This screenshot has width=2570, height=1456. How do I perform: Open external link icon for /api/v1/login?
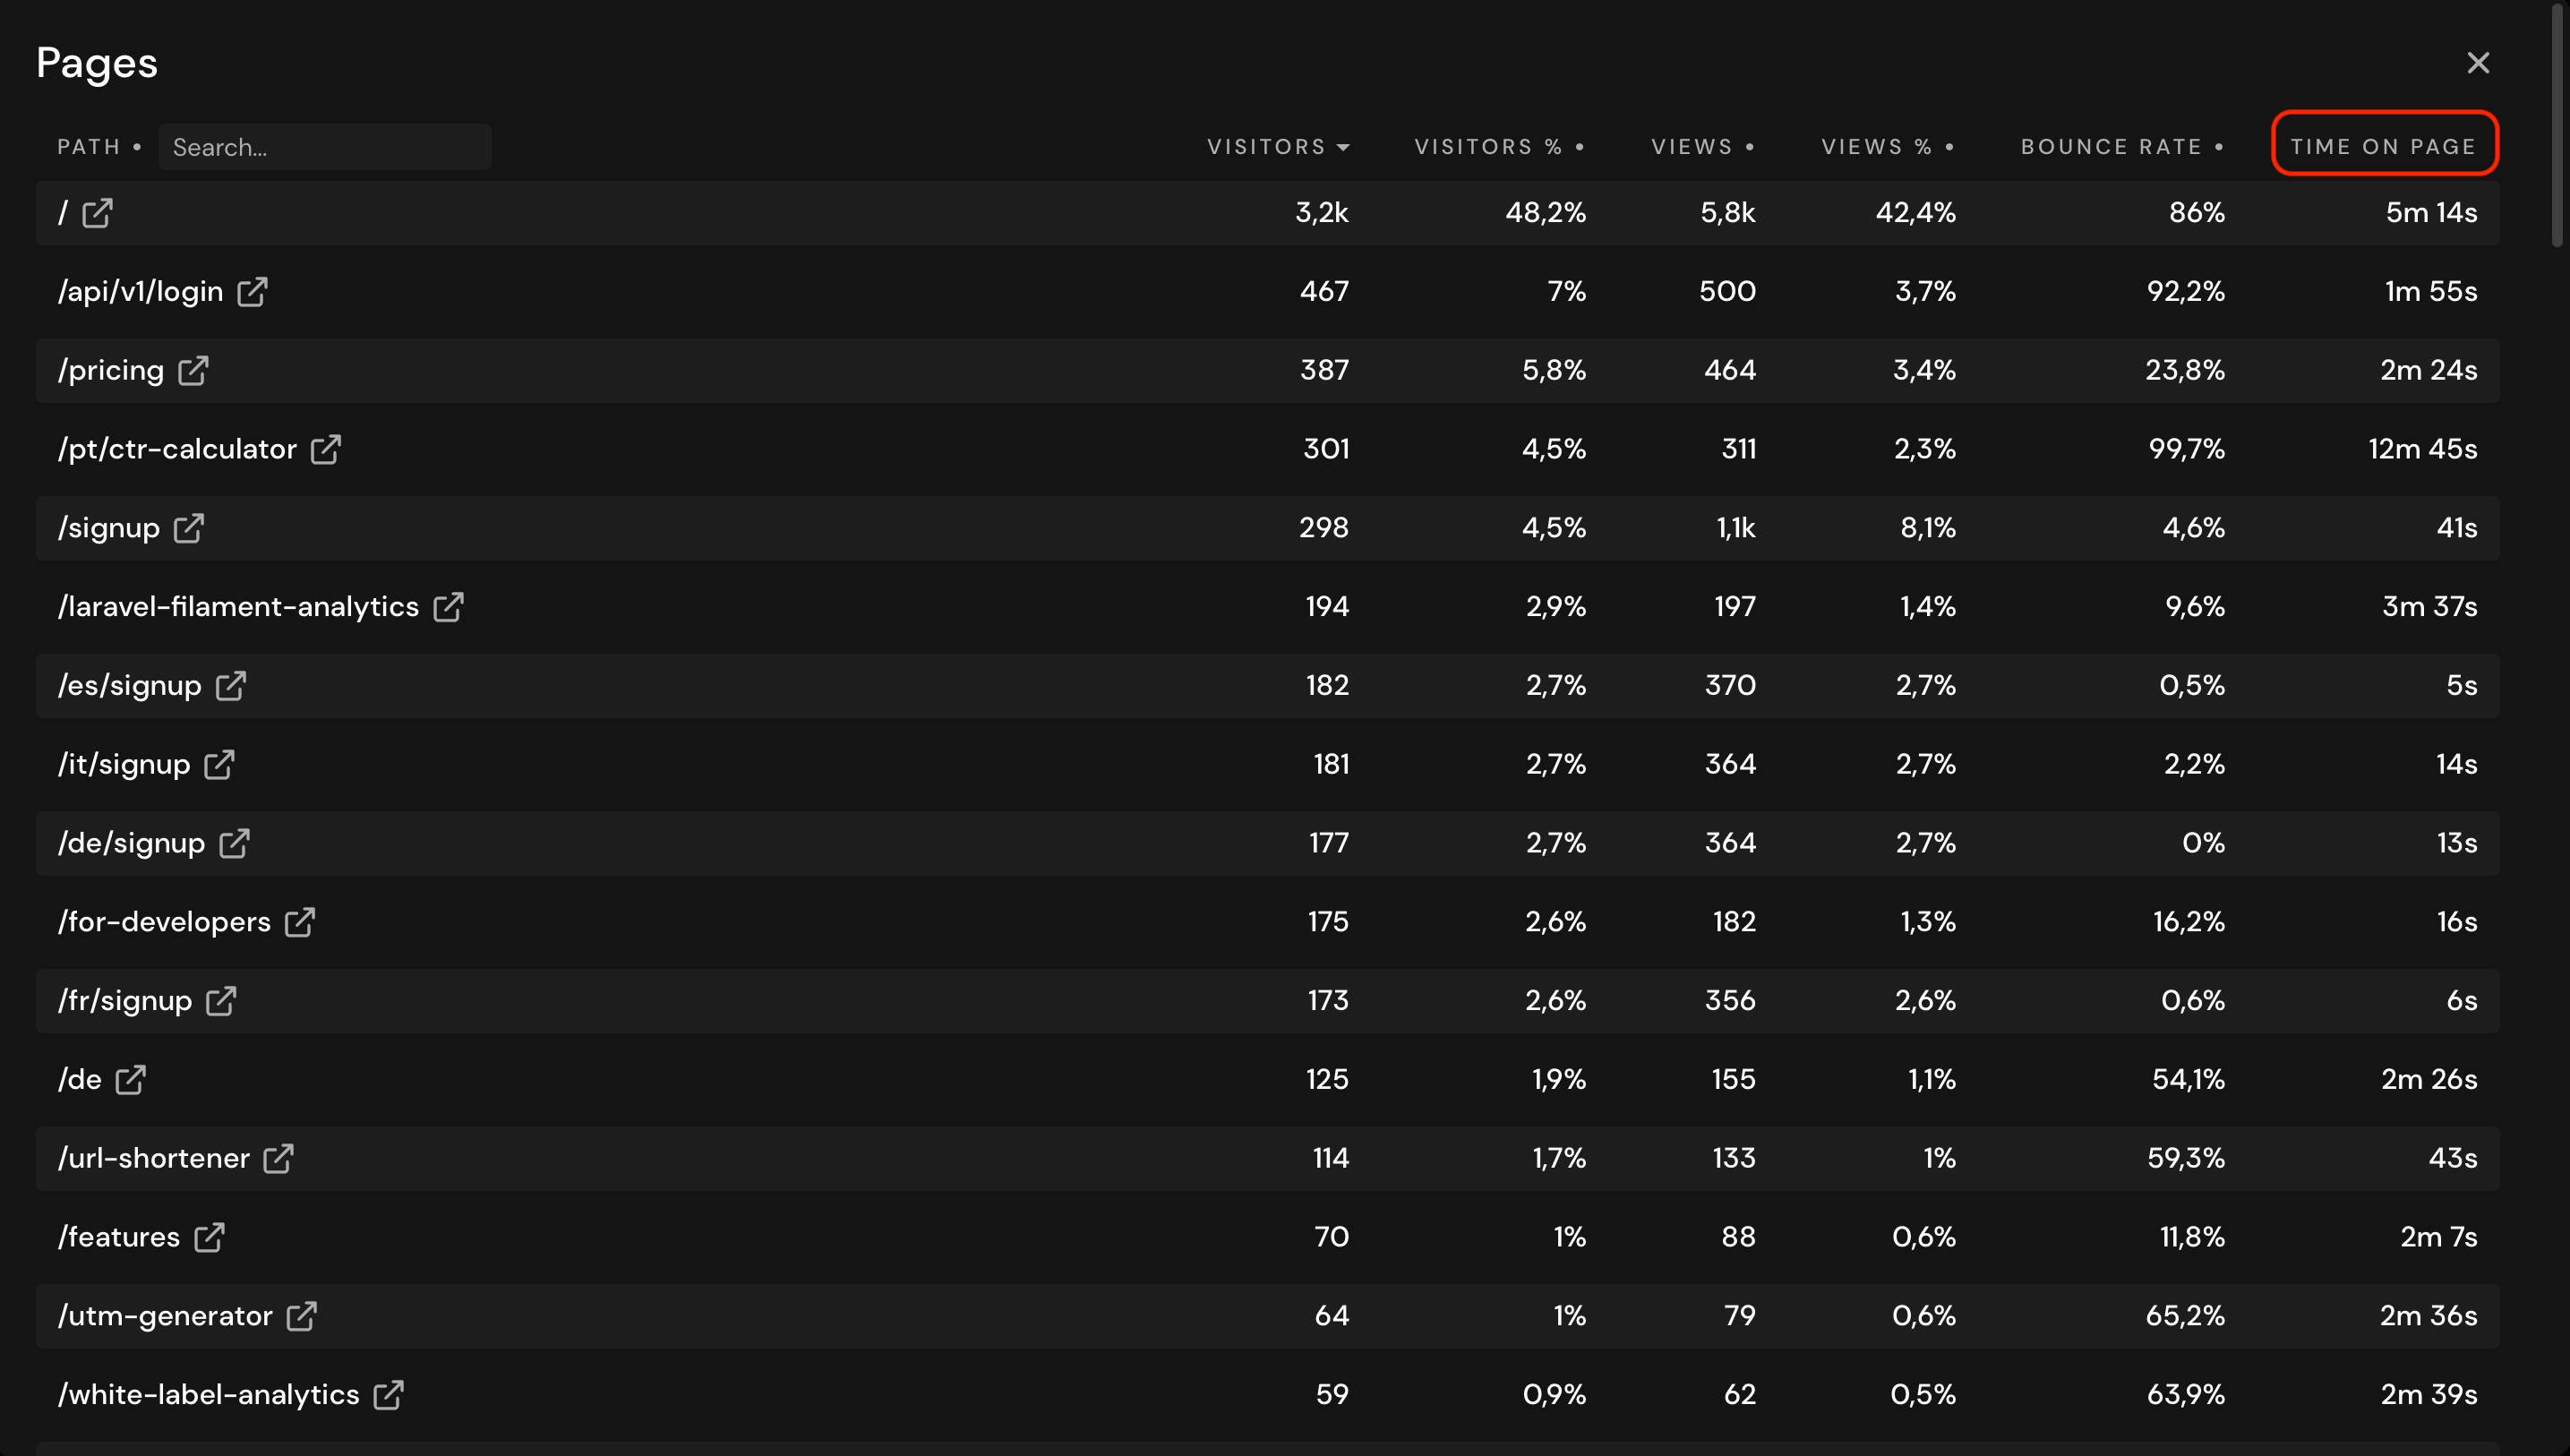point(252,292)
